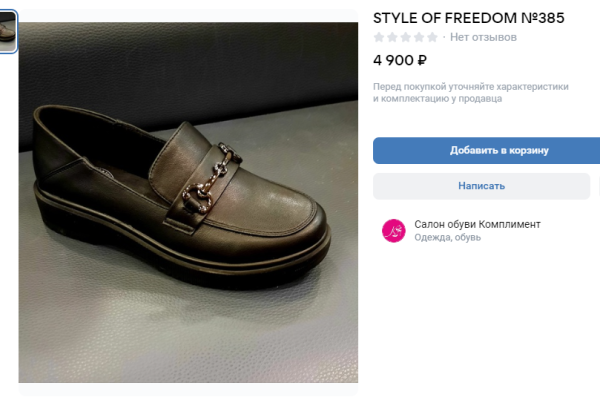Click the pink Салон обуви Комплимент avatar

coord(393,231)
